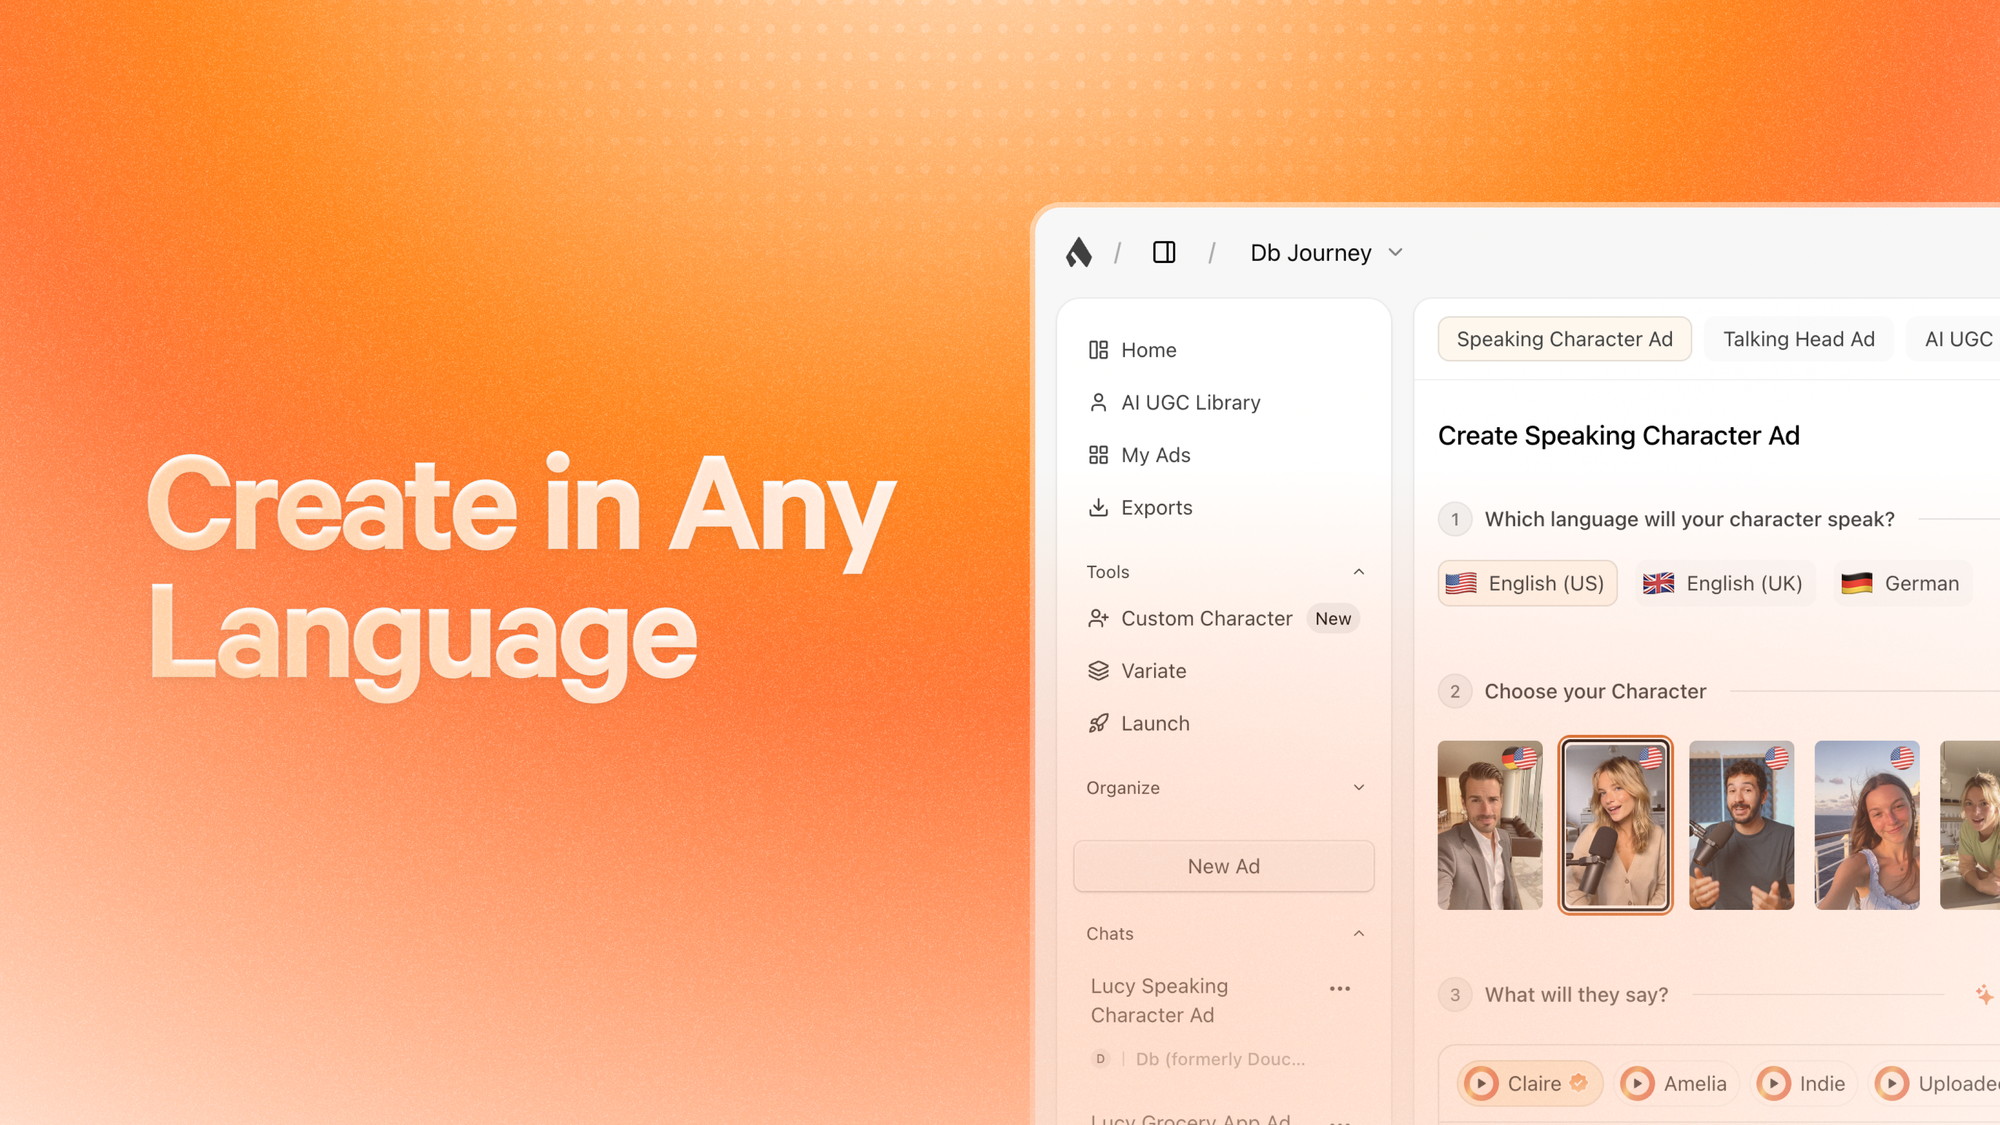Select English (US) language option

[1527, 583]
